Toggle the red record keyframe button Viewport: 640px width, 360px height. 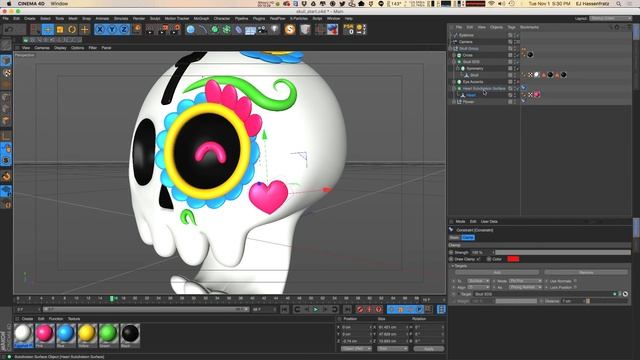(x=360, y=309)
